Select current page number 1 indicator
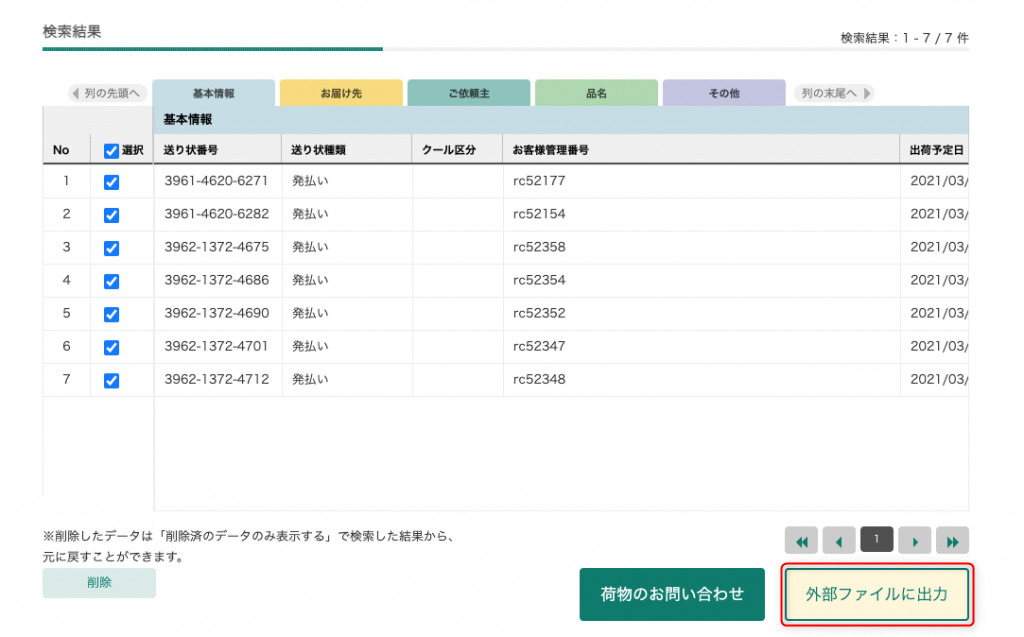1024x637 pixels. coord(877,540)
